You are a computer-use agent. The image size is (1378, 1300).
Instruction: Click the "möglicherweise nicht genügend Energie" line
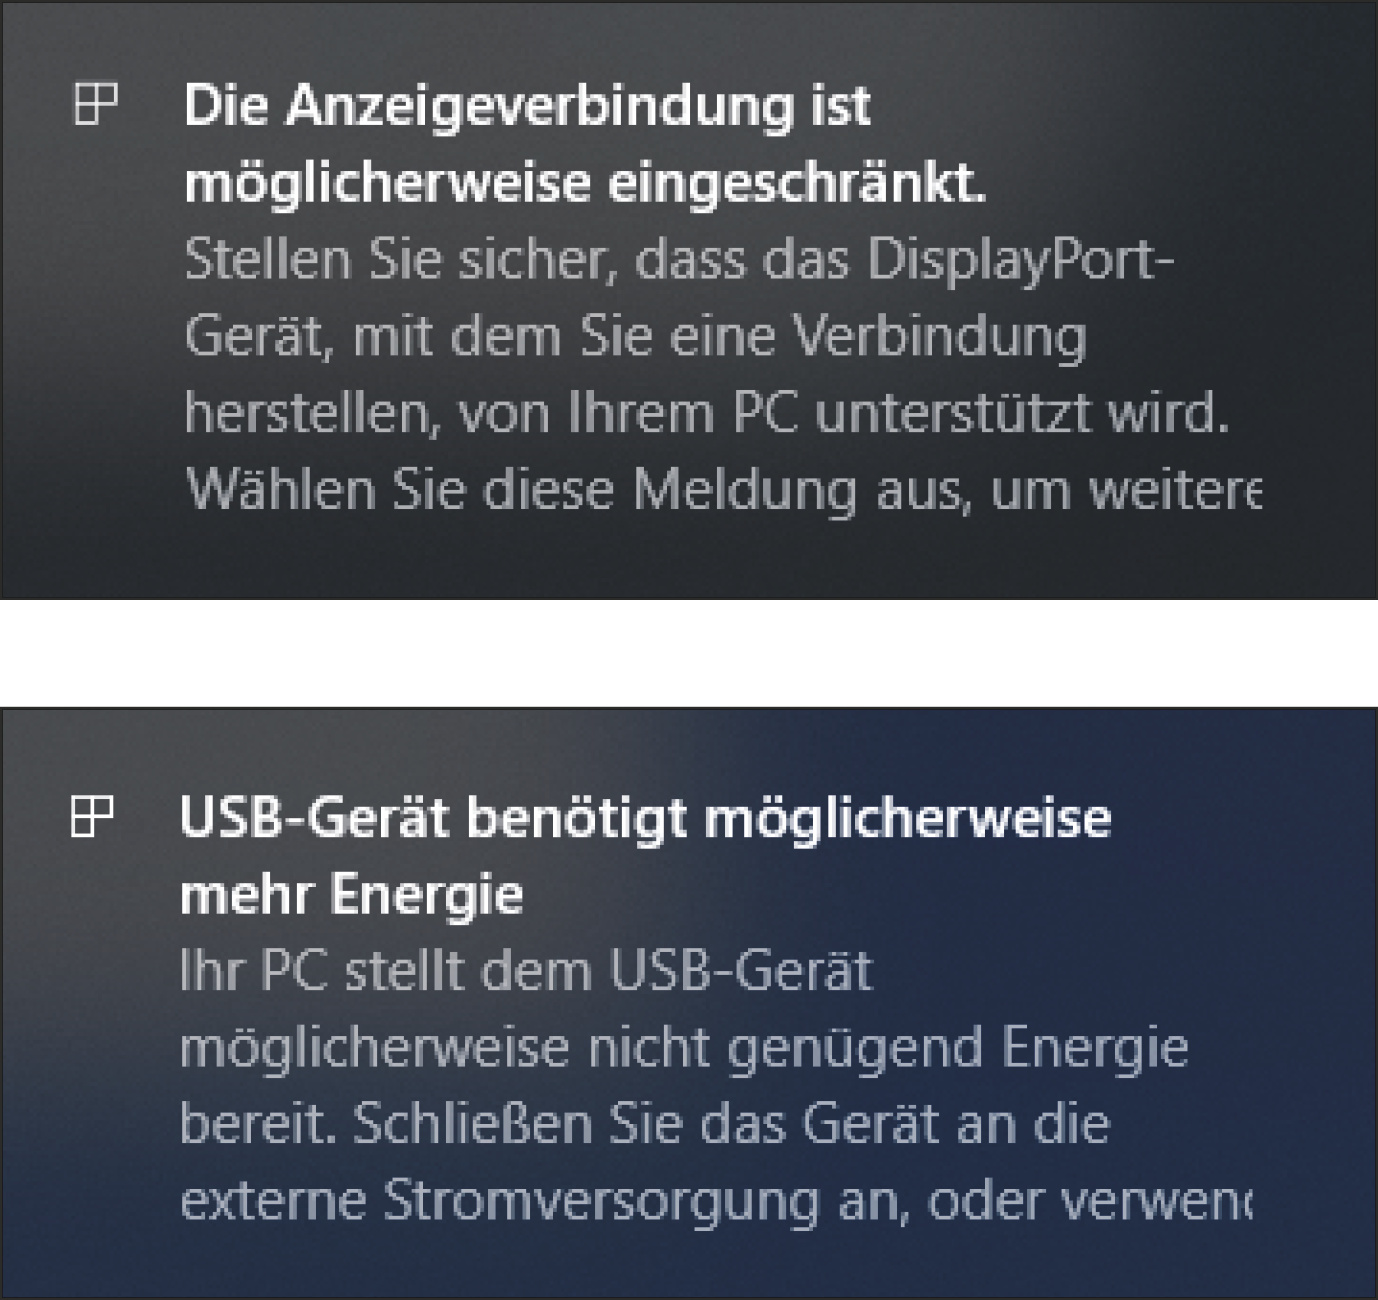(x=684, y=1048)
